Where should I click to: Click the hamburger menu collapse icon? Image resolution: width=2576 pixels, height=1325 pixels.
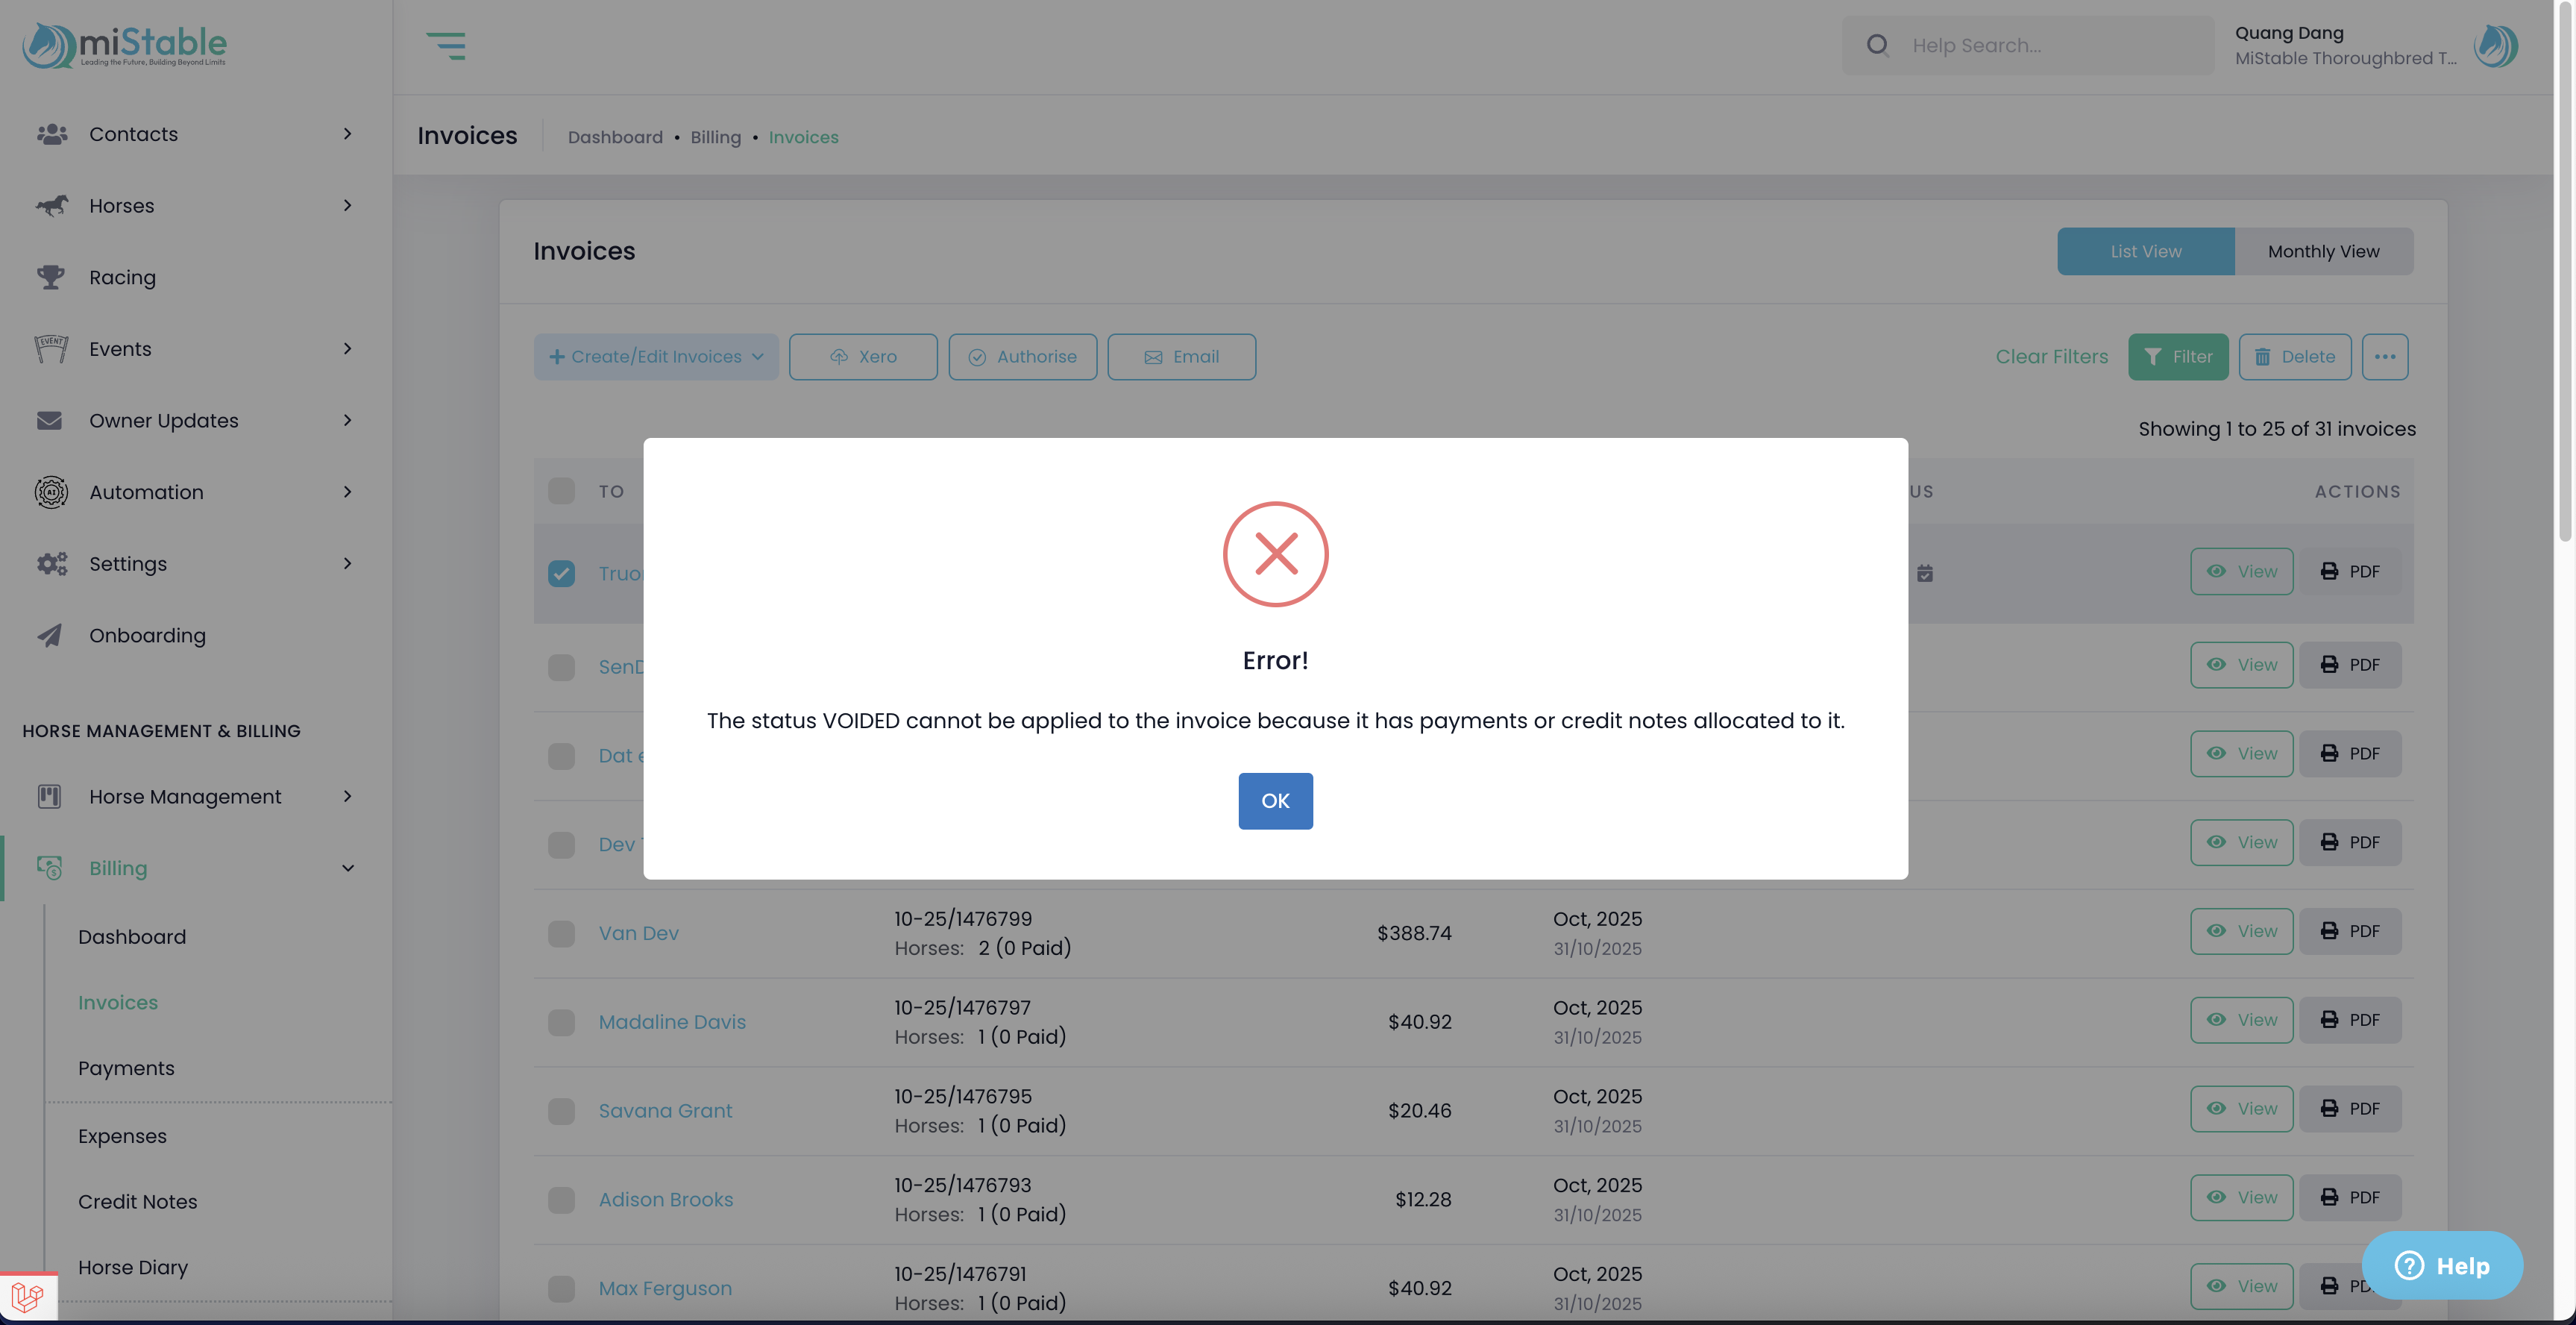click(446, 45)
